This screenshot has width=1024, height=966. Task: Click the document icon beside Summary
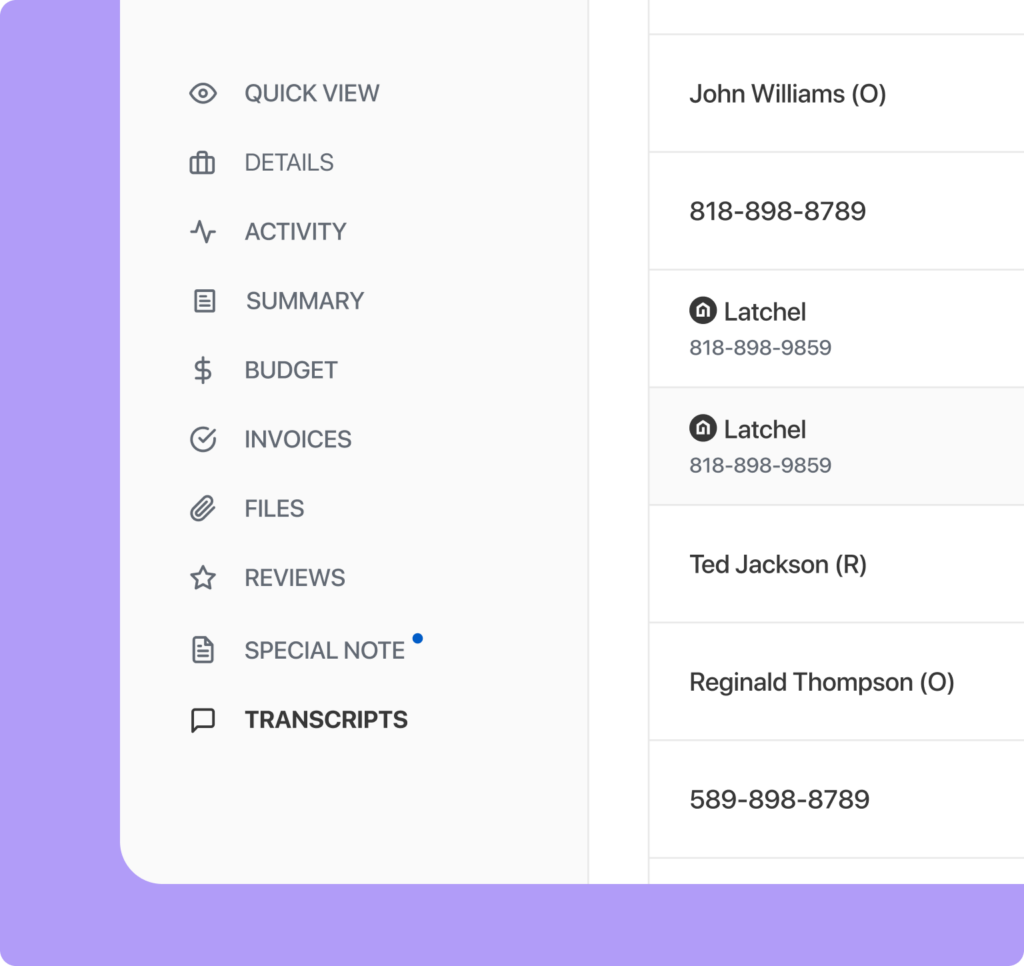[x=203, y=300]
